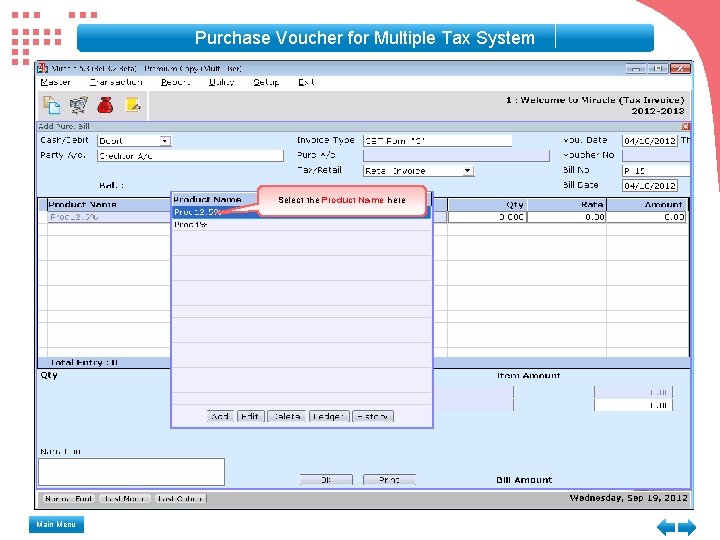This screenshot has height=540, width=720.
Task: Go to next slide with right arrow
Action: [x=687, y=527]
